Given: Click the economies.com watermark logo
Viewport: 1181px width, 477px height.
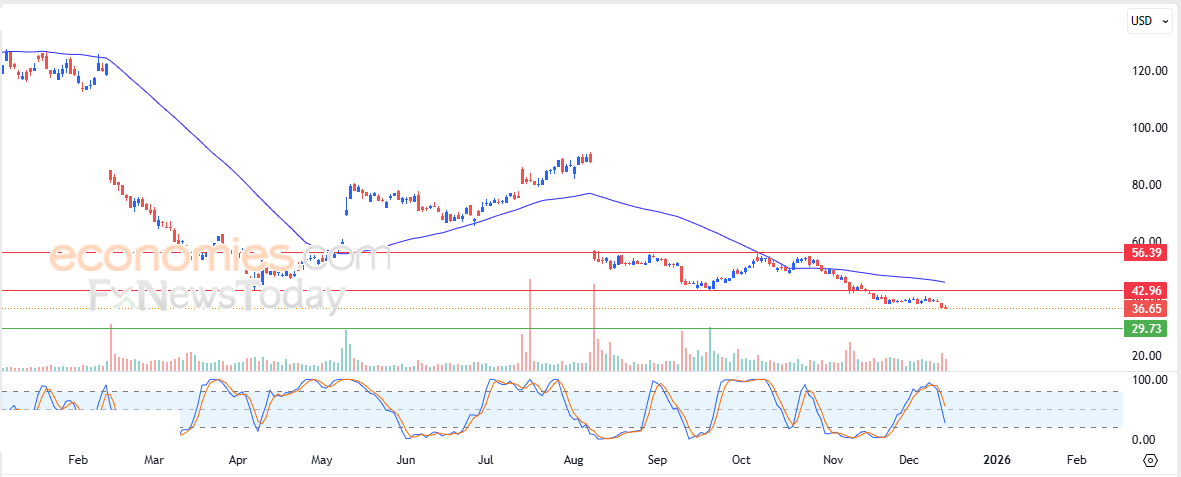Looking at the screenshot, I should tap(220, 257).
